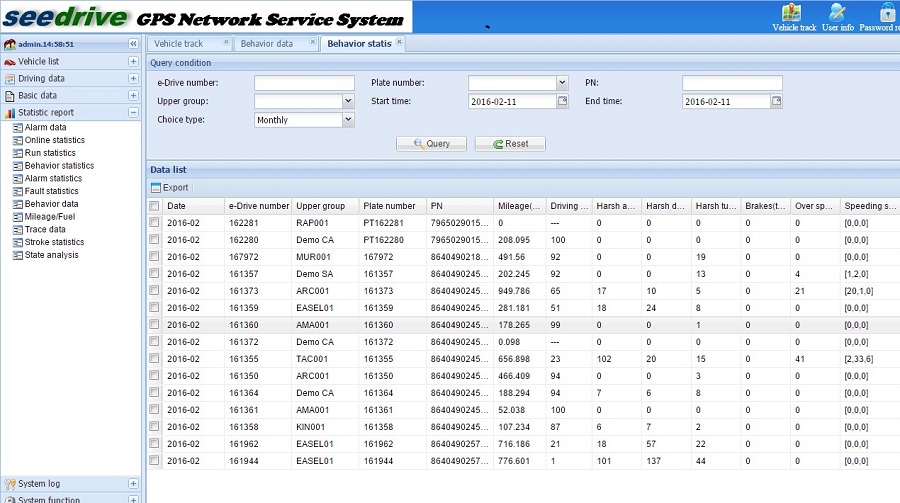Click the Mileage/Fuel report icon
Viewport: 900px width, 503px height.
point(17,217)
